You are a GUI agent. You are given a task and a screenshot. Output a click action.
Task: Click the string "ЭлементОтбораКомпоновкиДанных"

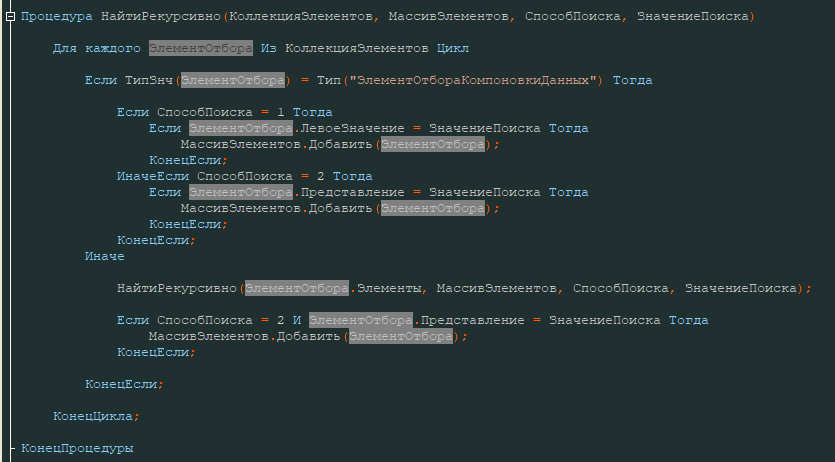tap(472, 80)
